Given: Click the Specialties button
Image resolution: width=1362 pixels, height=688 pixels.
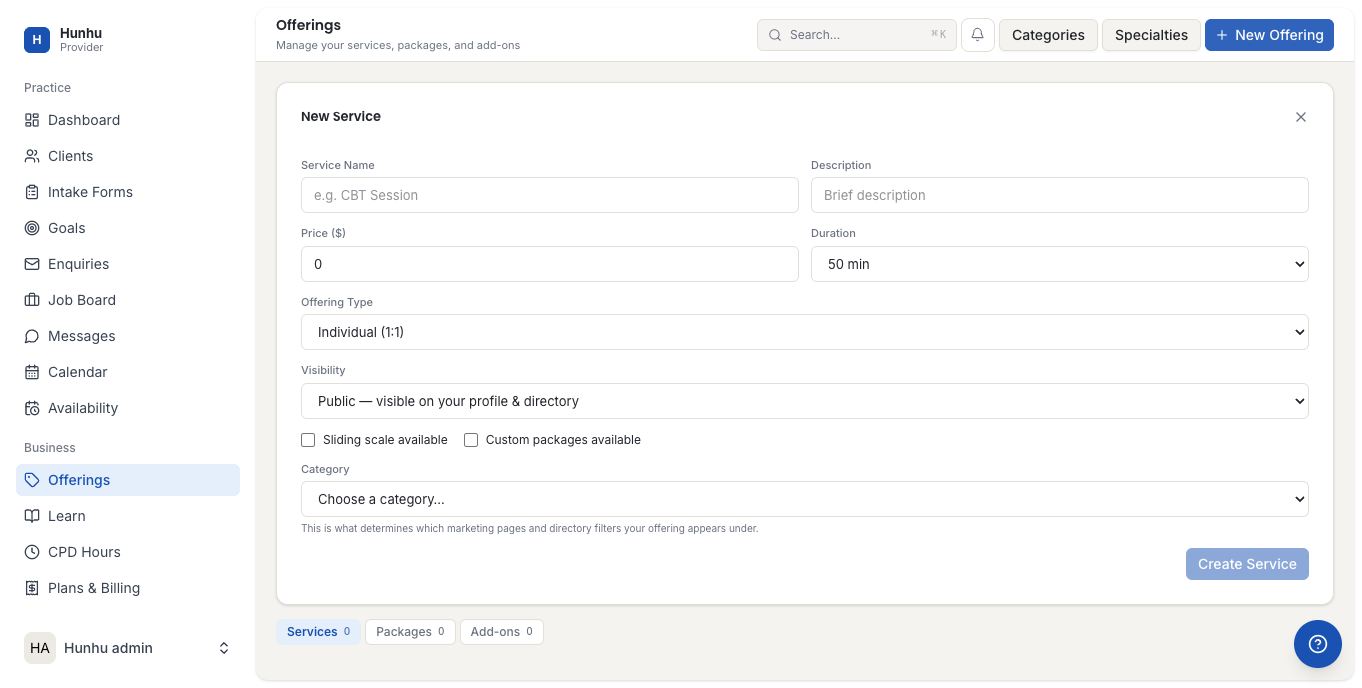Looking at the screenshot, I should coord(1151,35).
